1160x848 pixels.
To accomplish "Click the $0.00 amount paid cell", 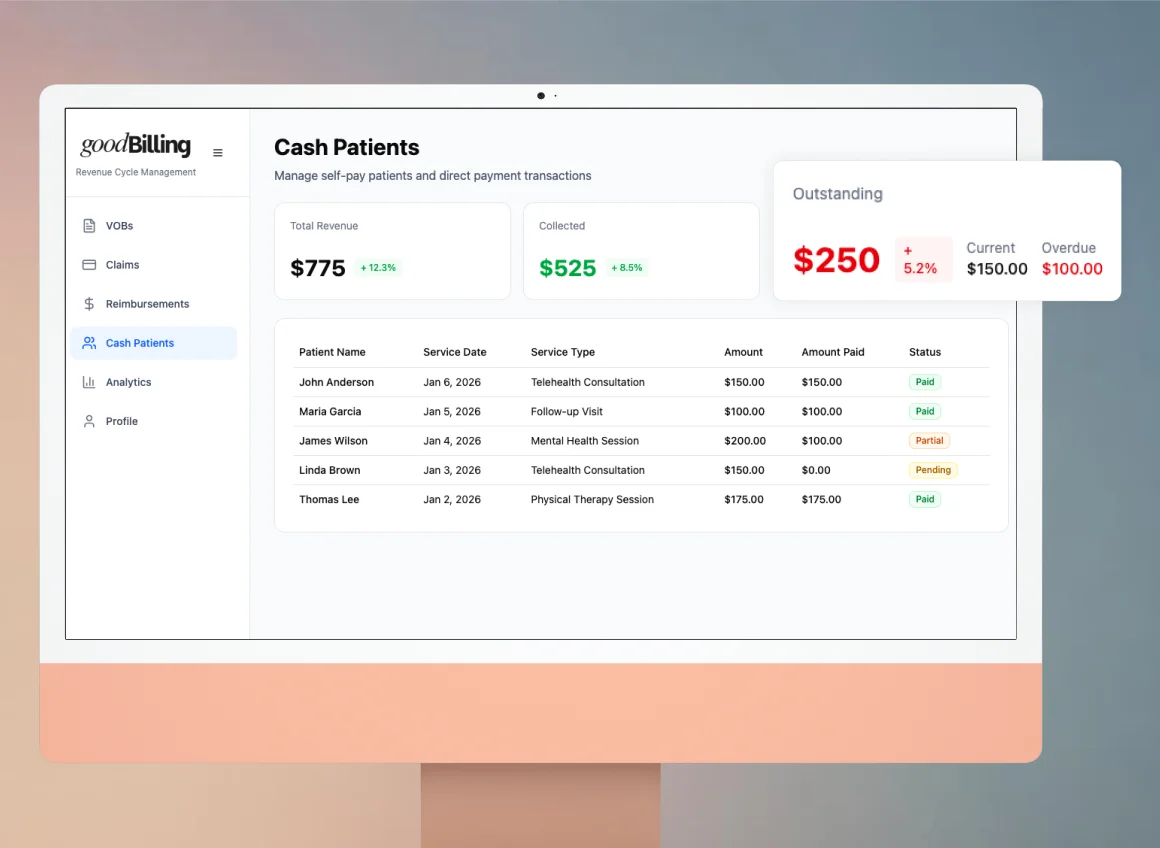I will [x=816, y=470].
